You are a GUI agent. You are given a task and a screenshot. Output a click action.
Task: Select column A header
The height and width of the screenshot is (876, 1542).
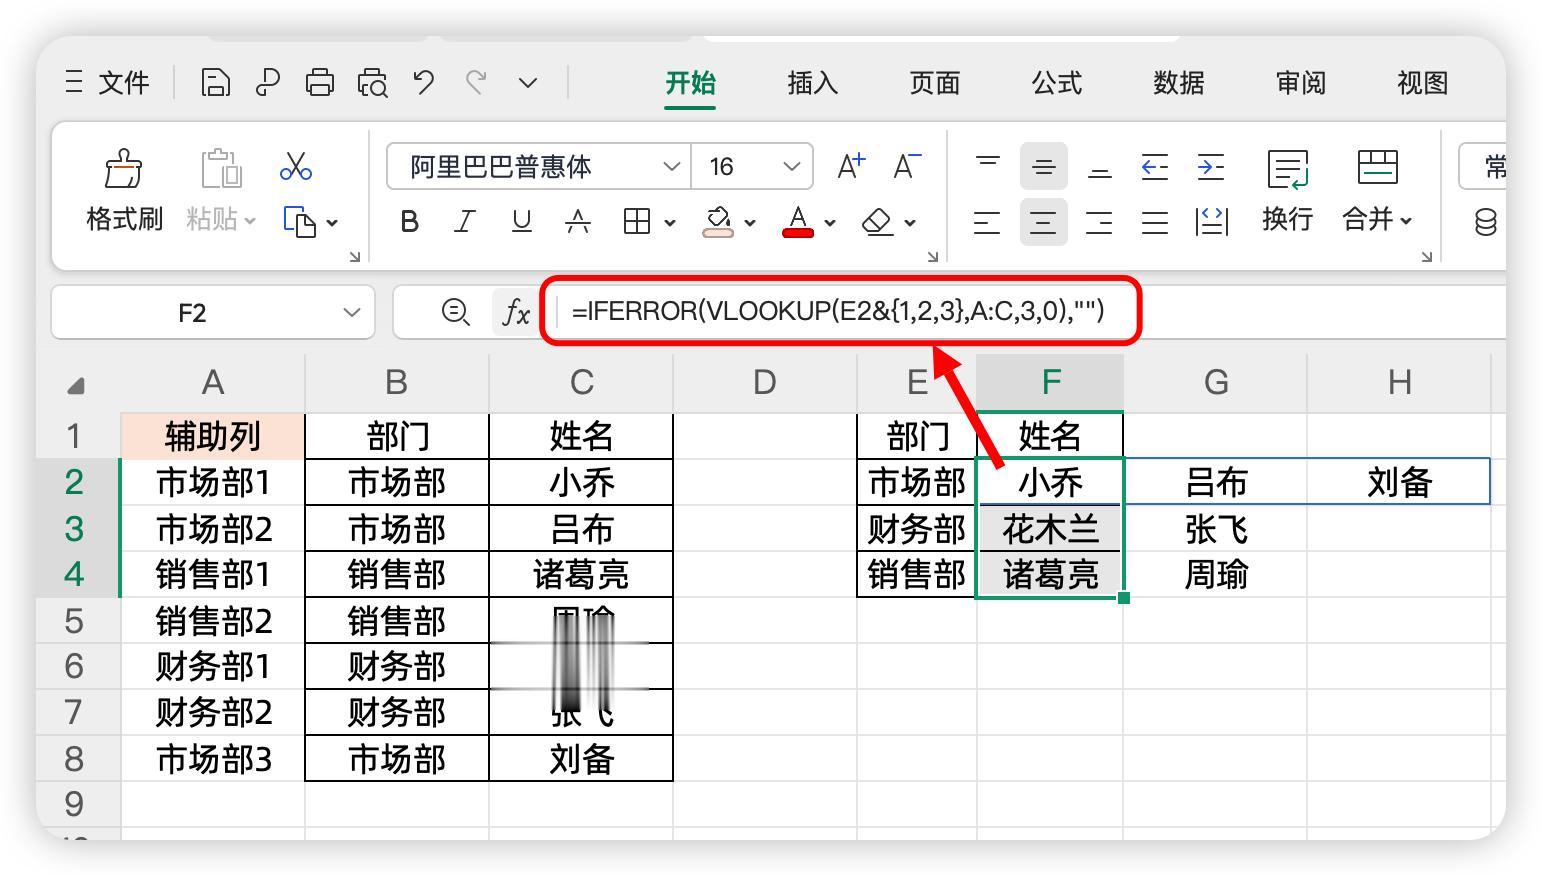(212, 382)
